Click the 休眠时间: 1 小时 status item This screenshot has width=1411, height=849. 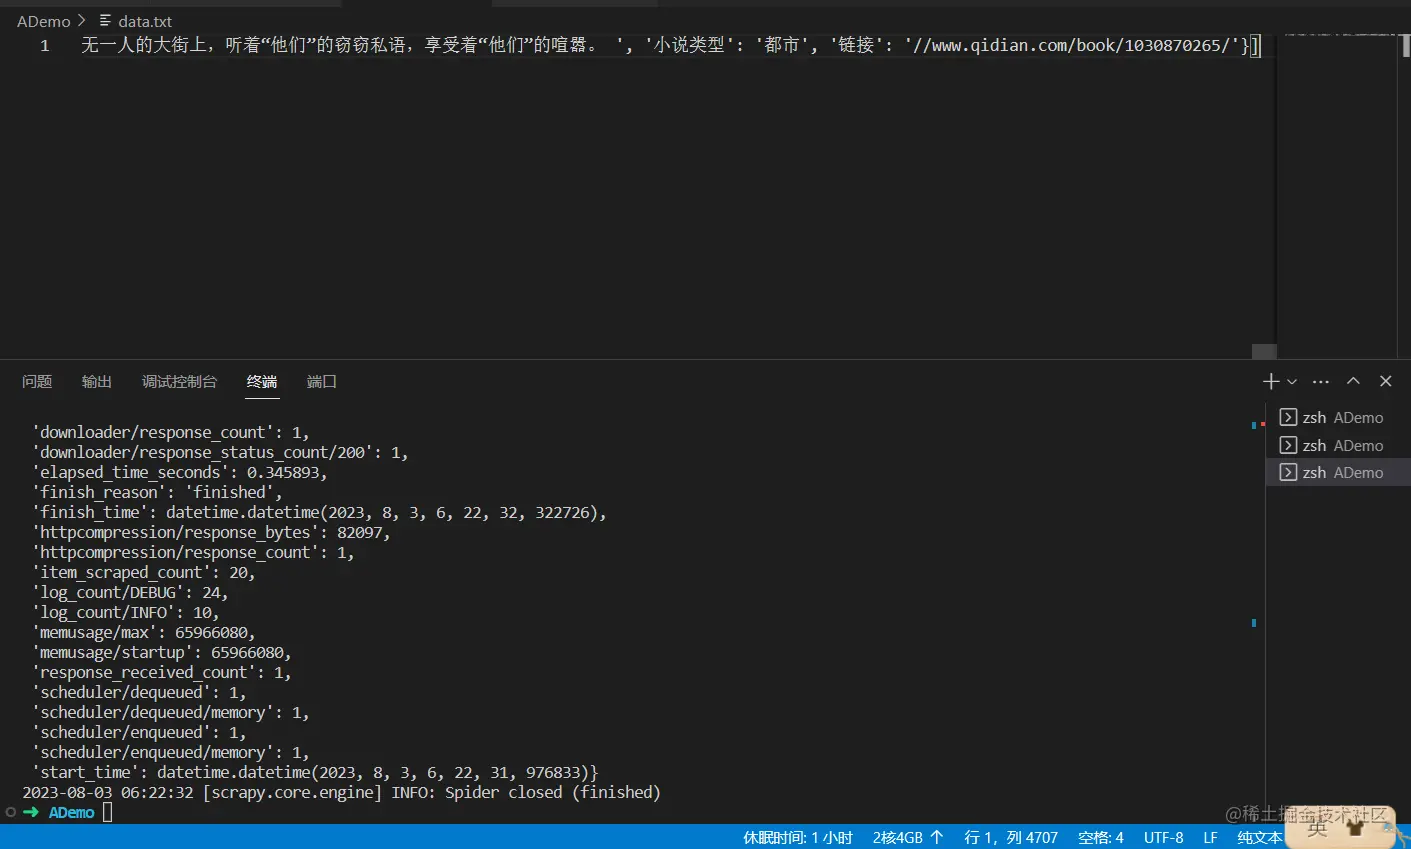798,838
